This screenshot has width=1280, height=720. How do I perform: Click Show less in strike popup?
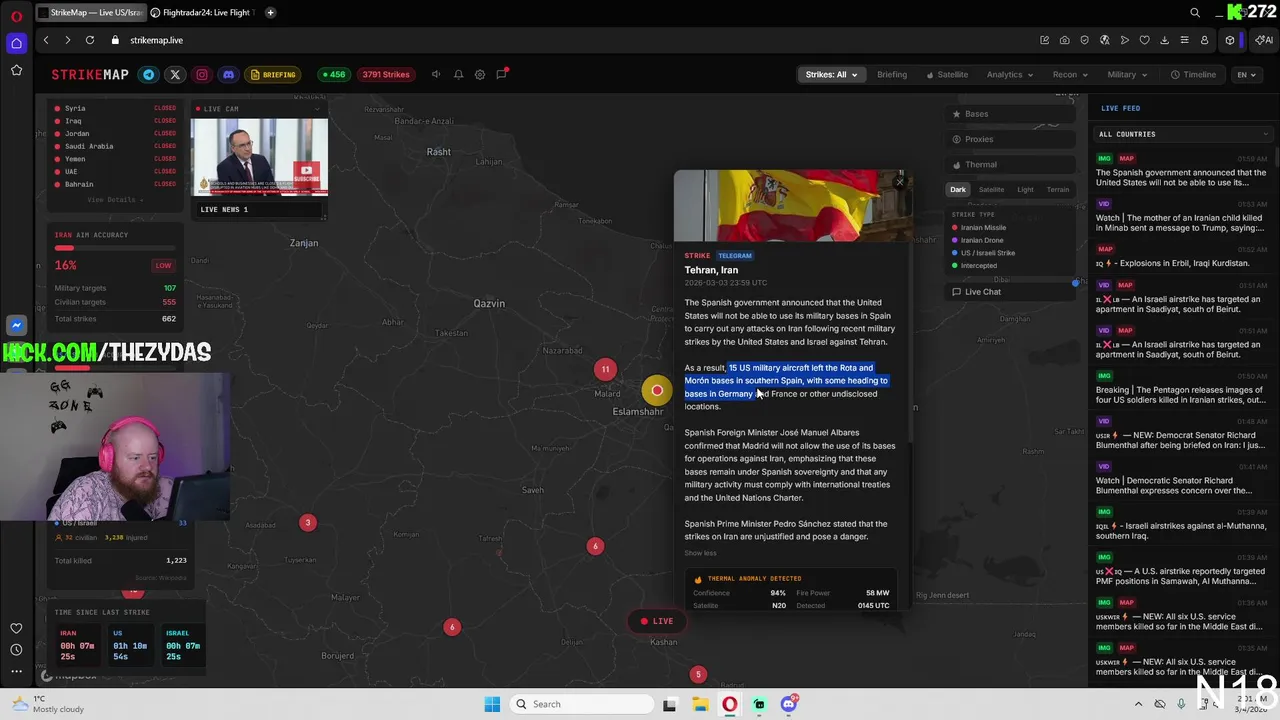pos(700,554)
